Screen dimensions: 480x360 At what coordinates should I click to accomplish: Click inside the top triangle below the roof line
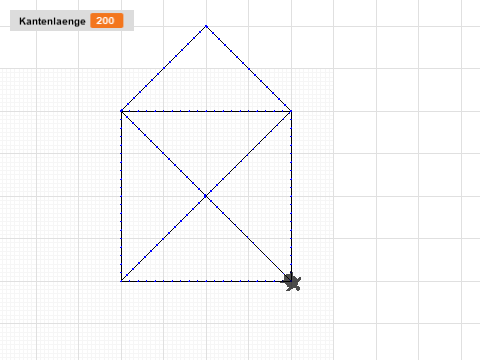[206, 140]
